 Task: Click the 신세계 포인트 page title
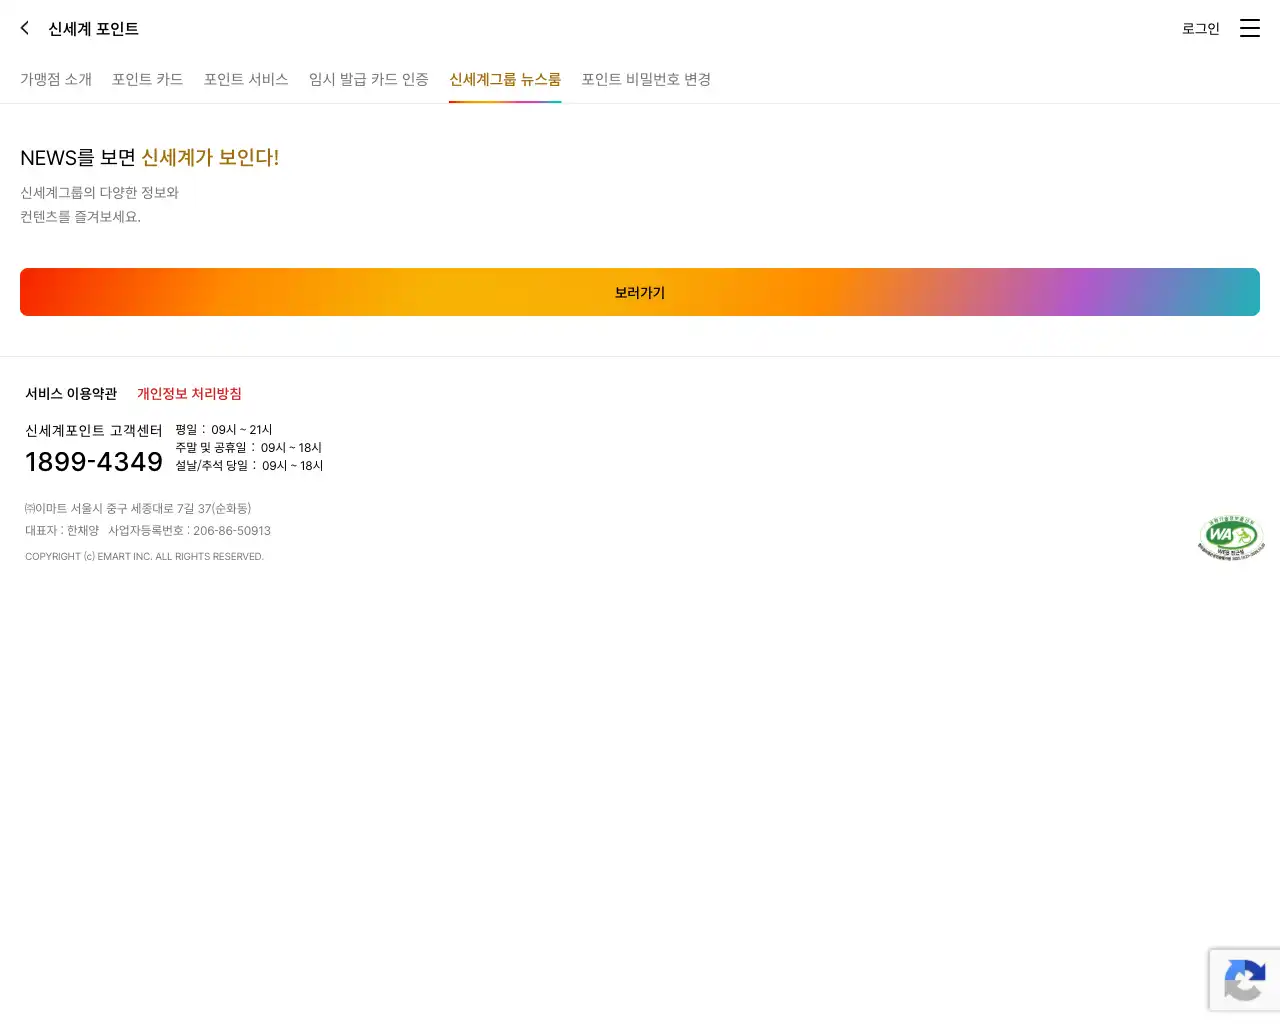[x=94, y=29]
